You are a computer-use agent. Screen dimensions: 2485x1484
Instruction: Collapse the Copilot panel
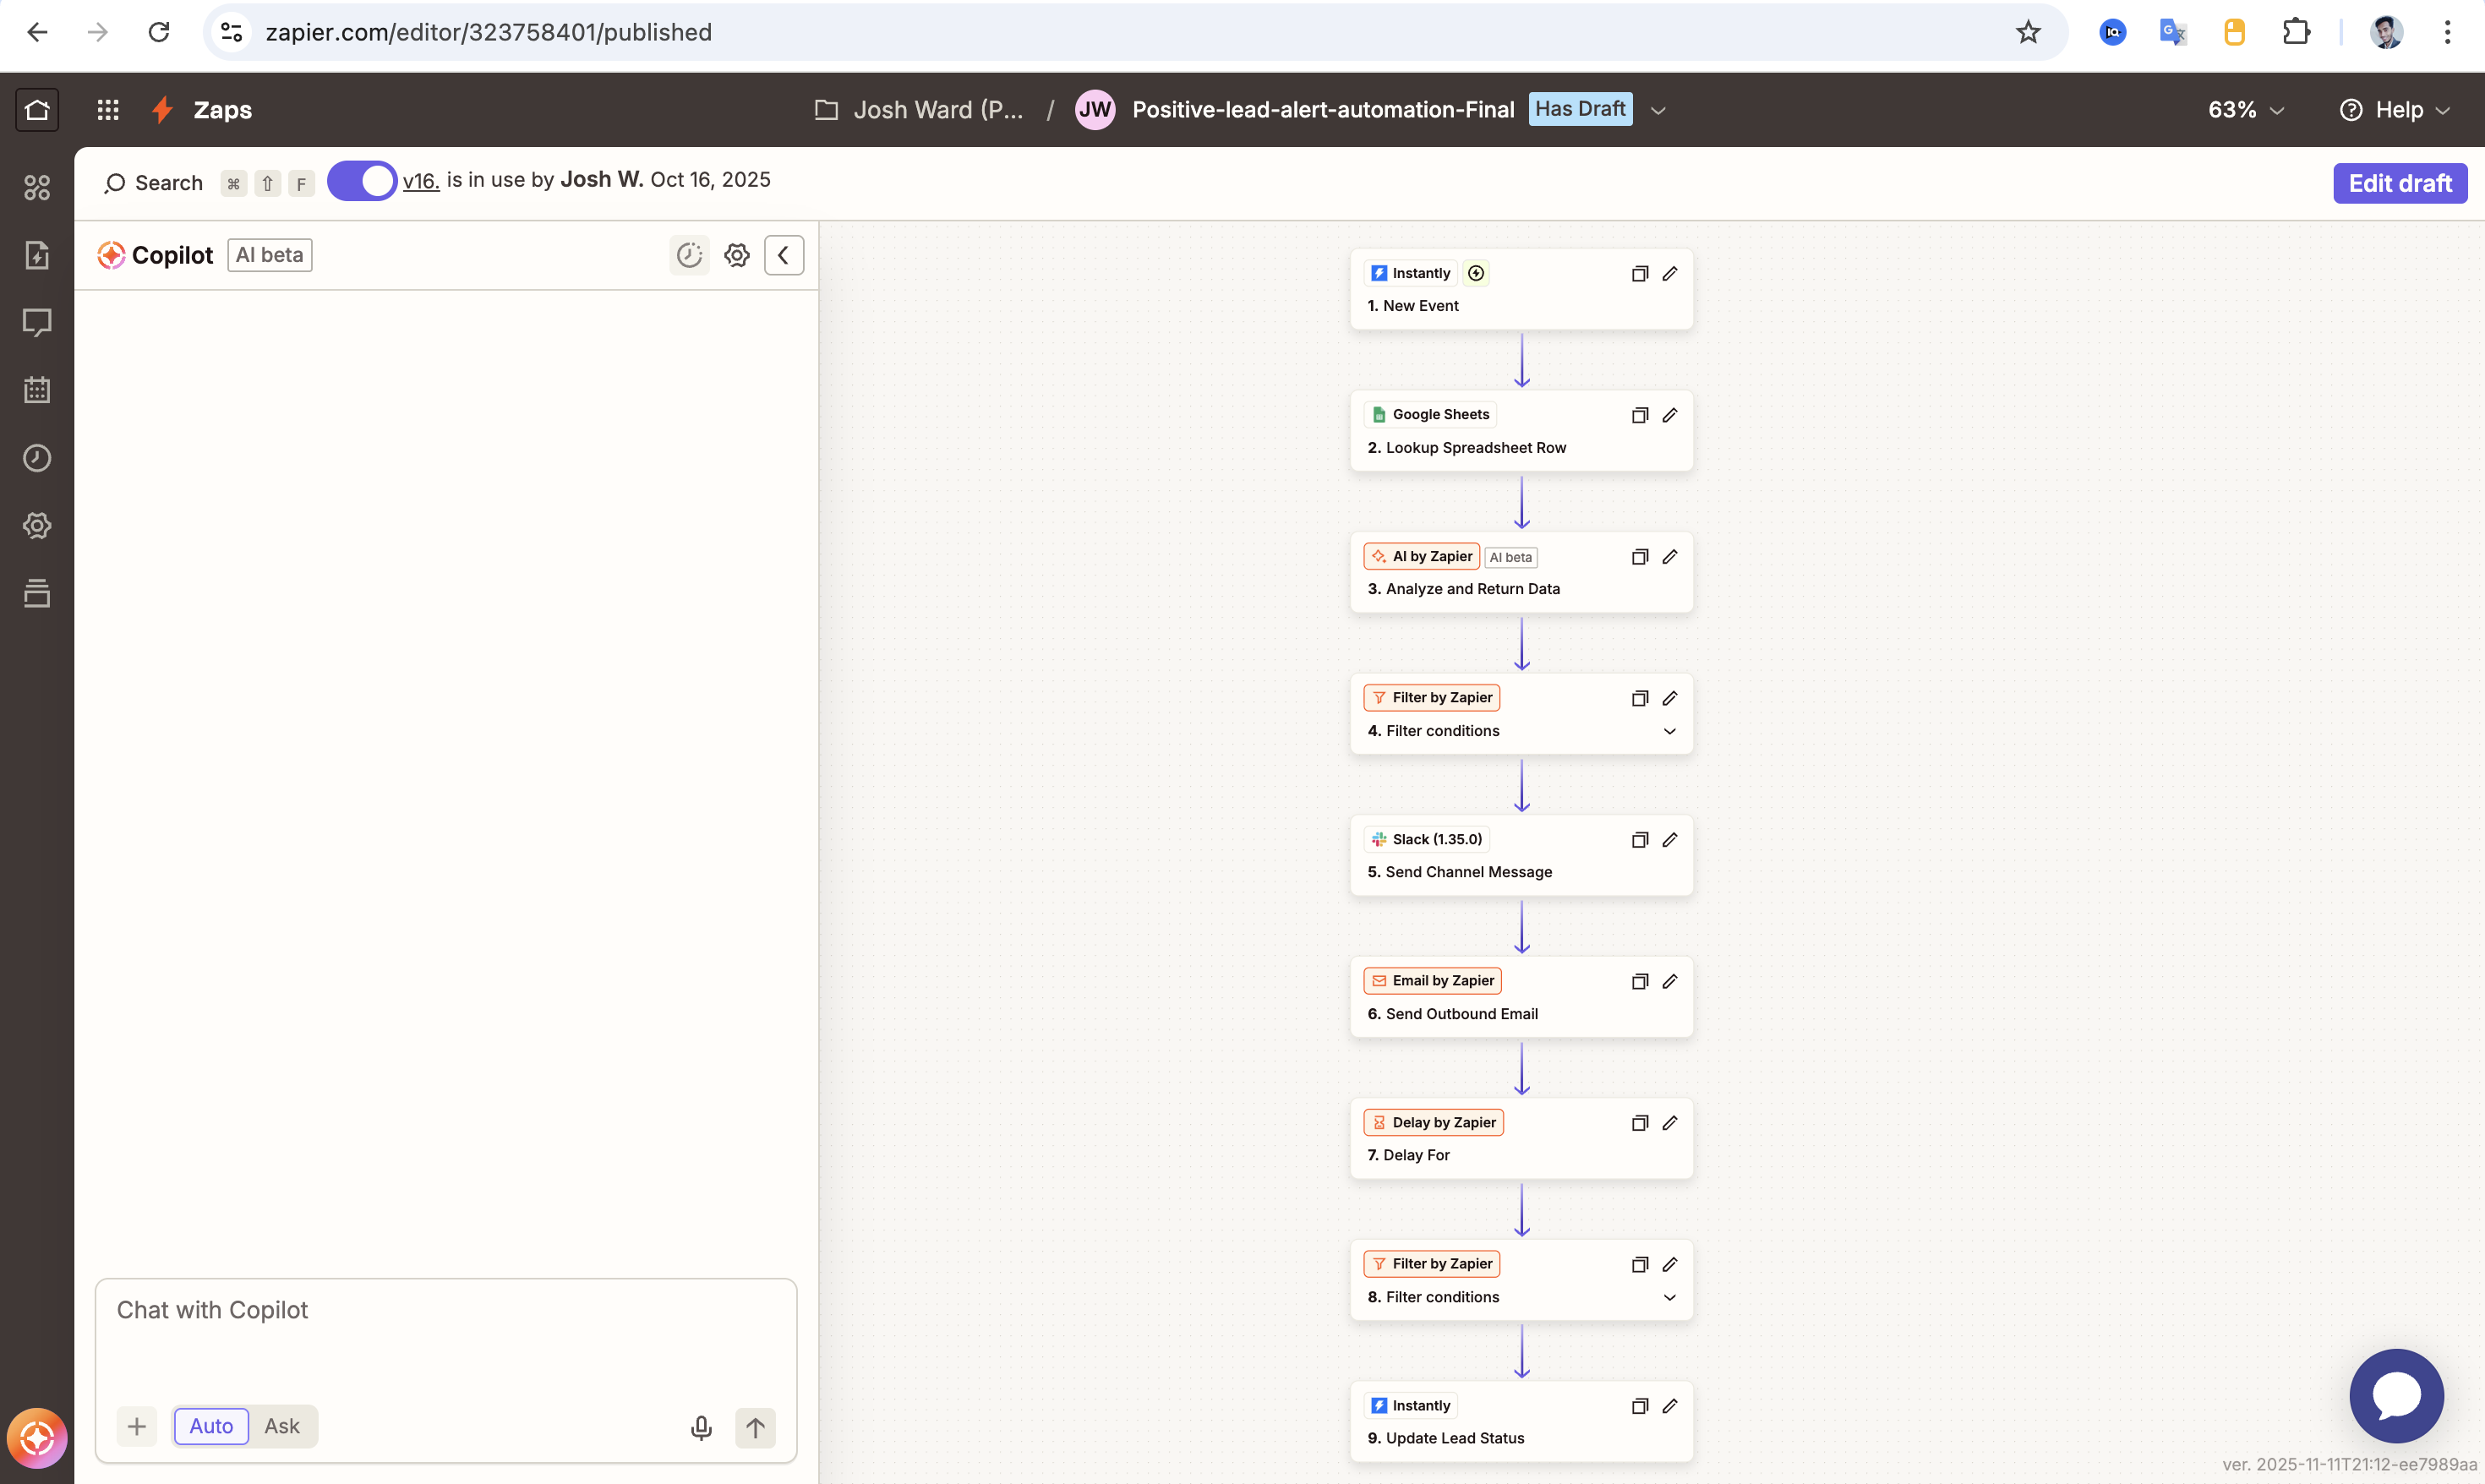pyautogui.click(x=784, y=255)
